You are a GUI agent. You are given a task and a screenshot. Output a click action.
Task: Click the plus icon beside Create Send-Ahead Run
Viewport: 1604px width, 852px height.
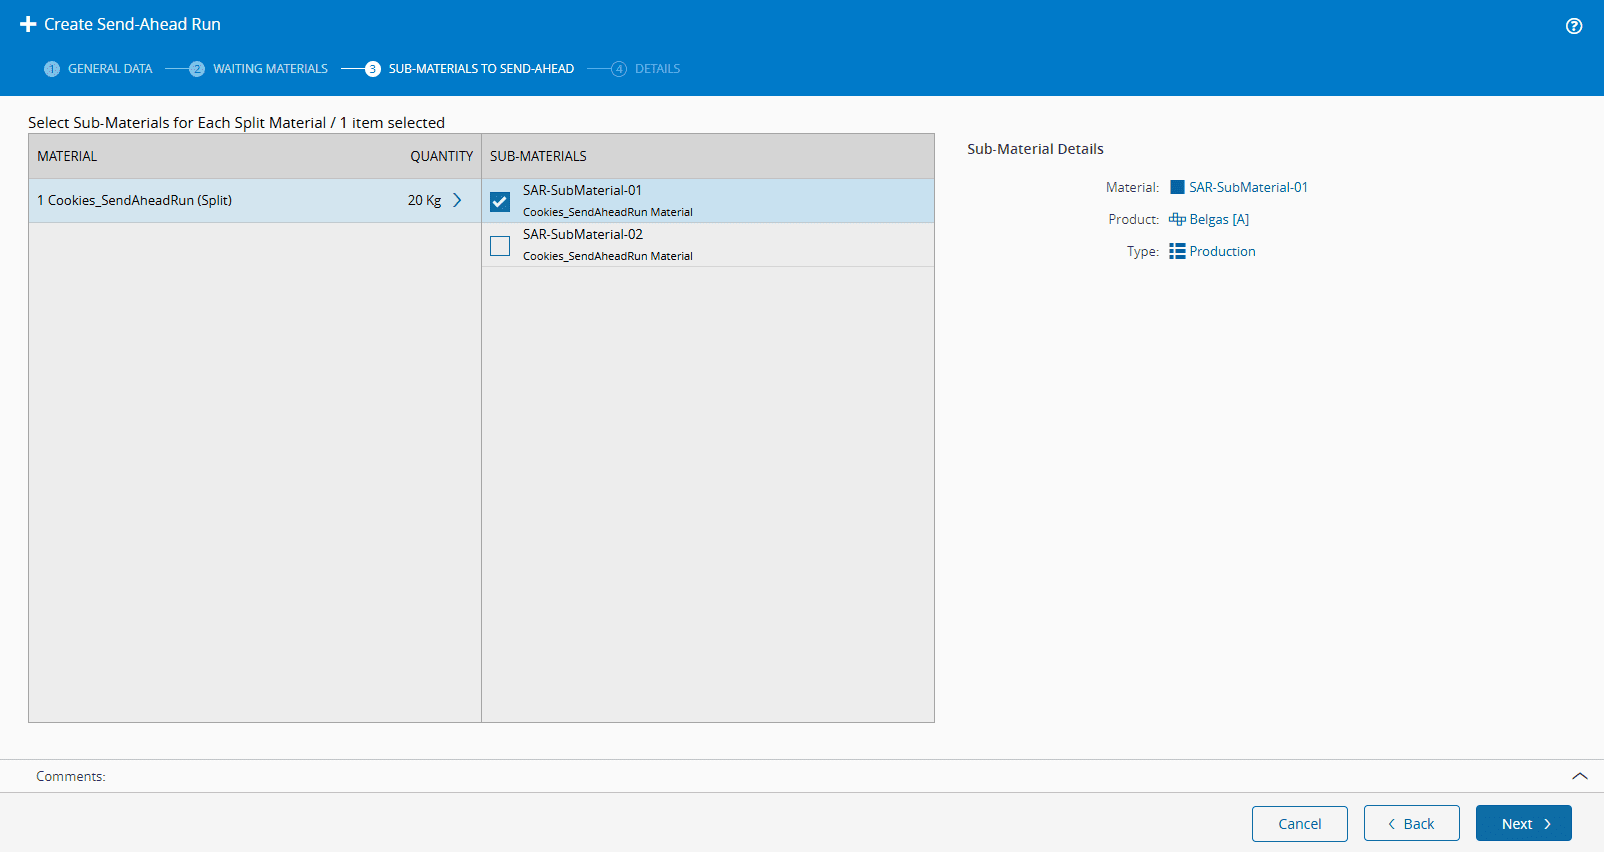click(x=28, y=24)
